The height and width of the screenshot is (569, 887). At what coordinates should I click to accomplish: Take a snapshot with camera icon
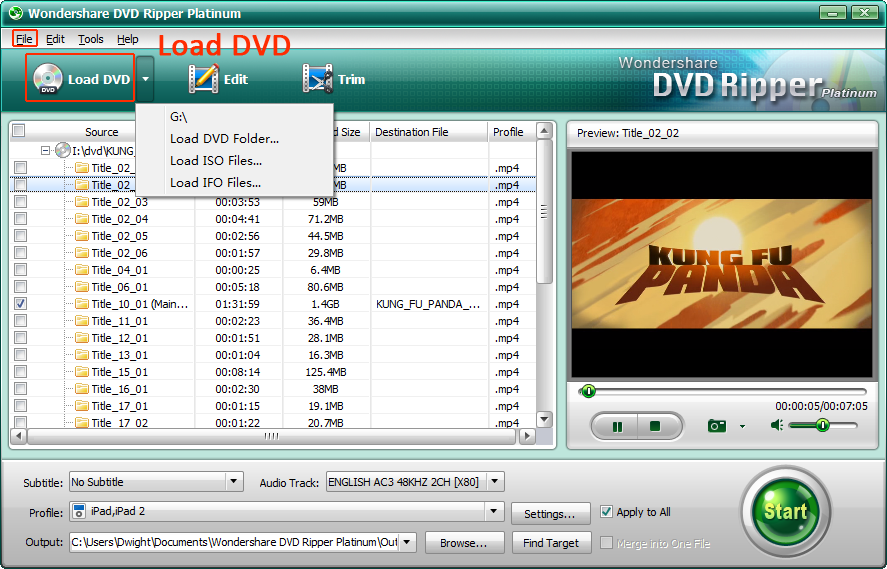(x=716, y=426)
